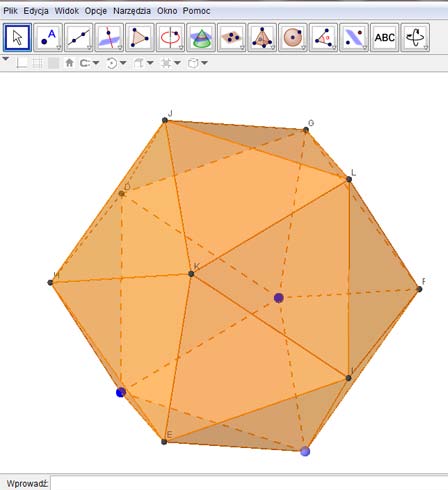Select vertex point H
The height and width of the screenshot is (490, 448).
point(50,283)
